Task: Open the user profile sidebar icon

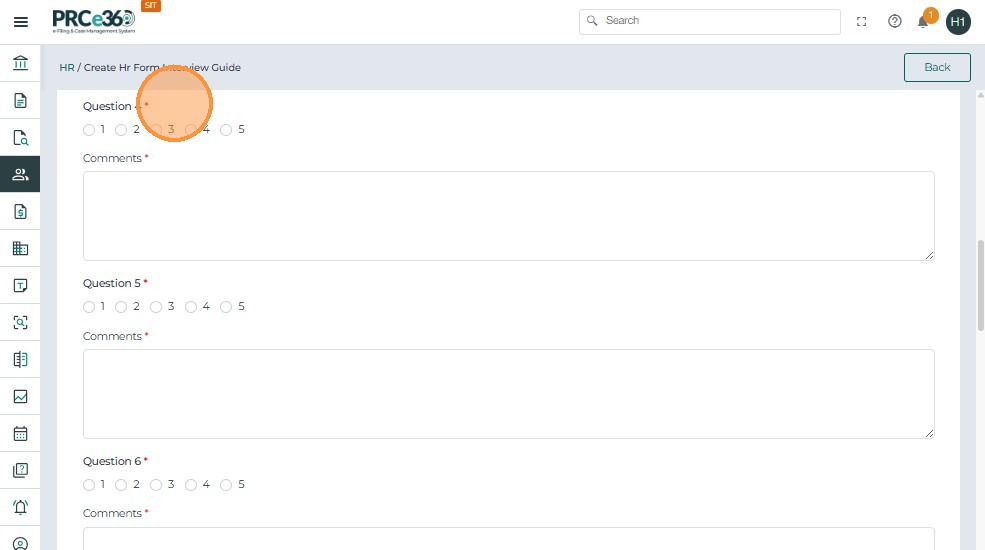Action: tap(20, 543)
